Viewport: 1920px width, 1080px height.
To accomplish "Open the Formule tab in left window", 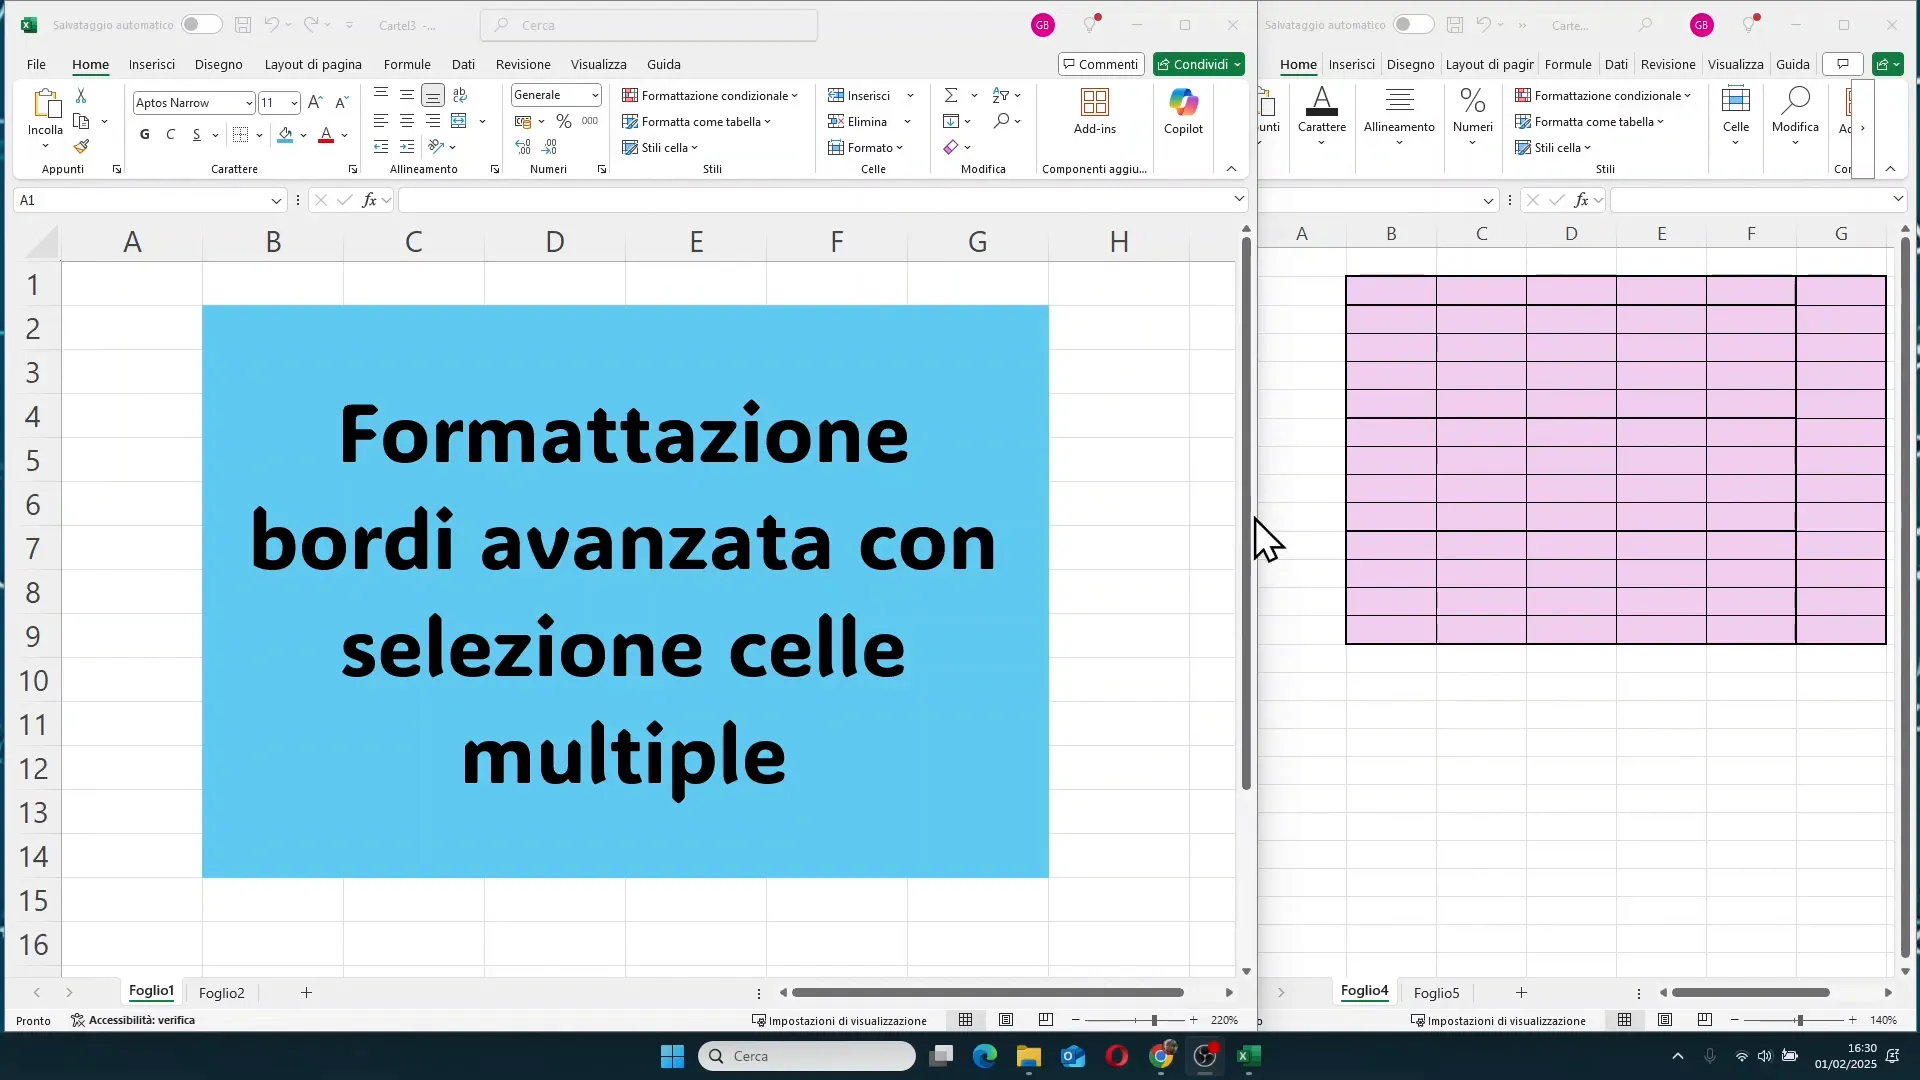I will click(407, 64).
